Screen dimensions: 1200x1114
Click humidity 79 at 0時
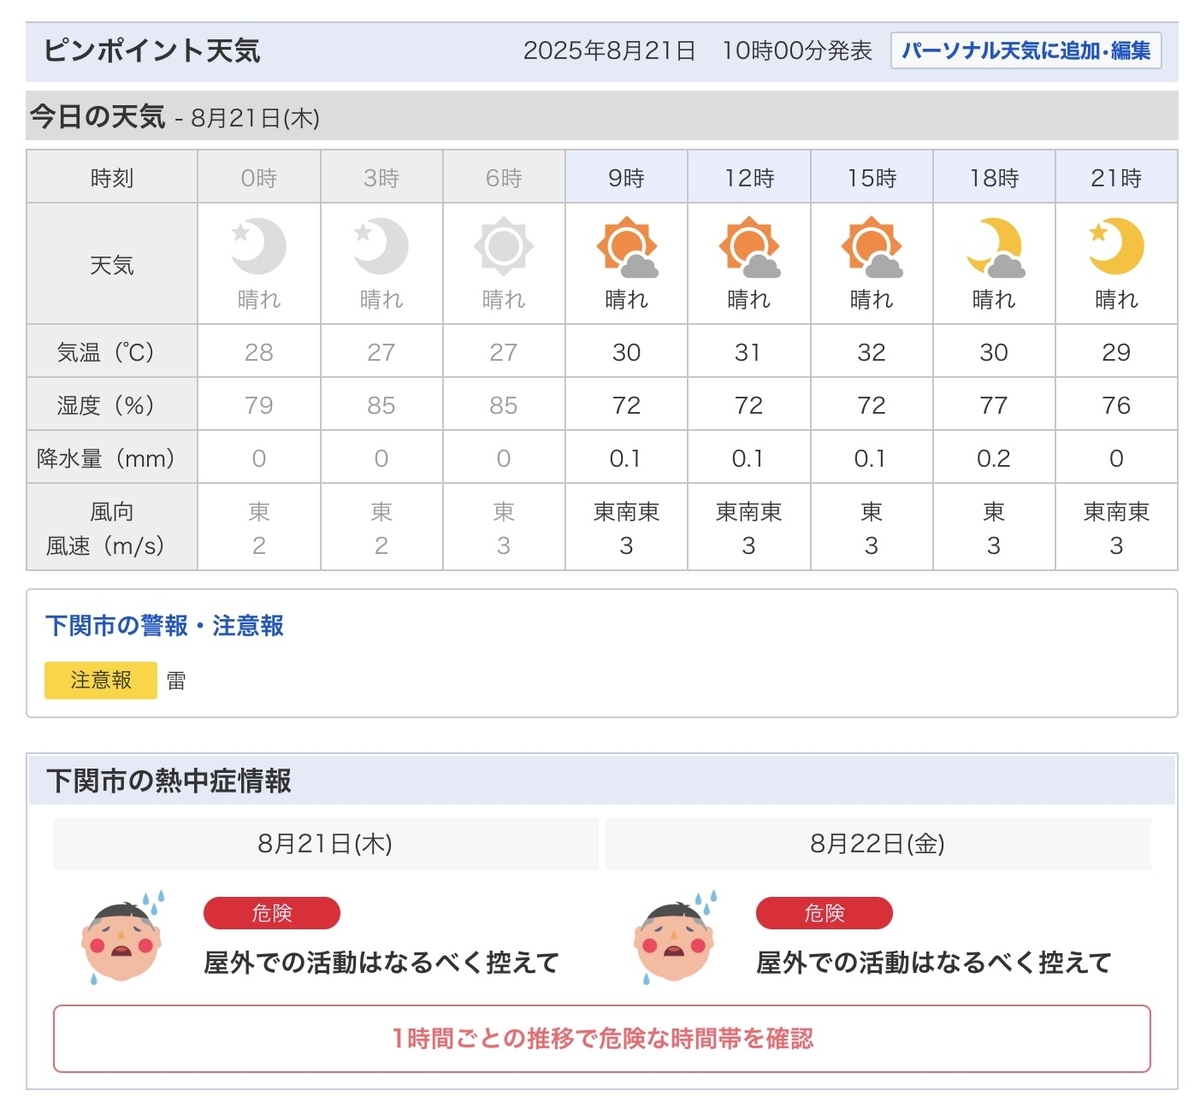click(259, 405)
